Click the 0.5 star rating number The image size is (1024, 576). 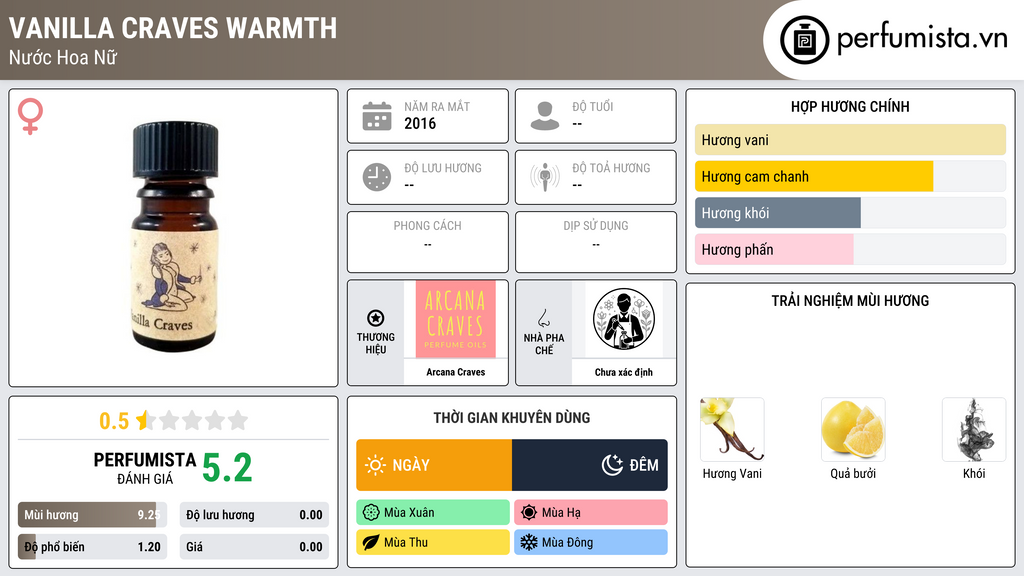point(114,421)
